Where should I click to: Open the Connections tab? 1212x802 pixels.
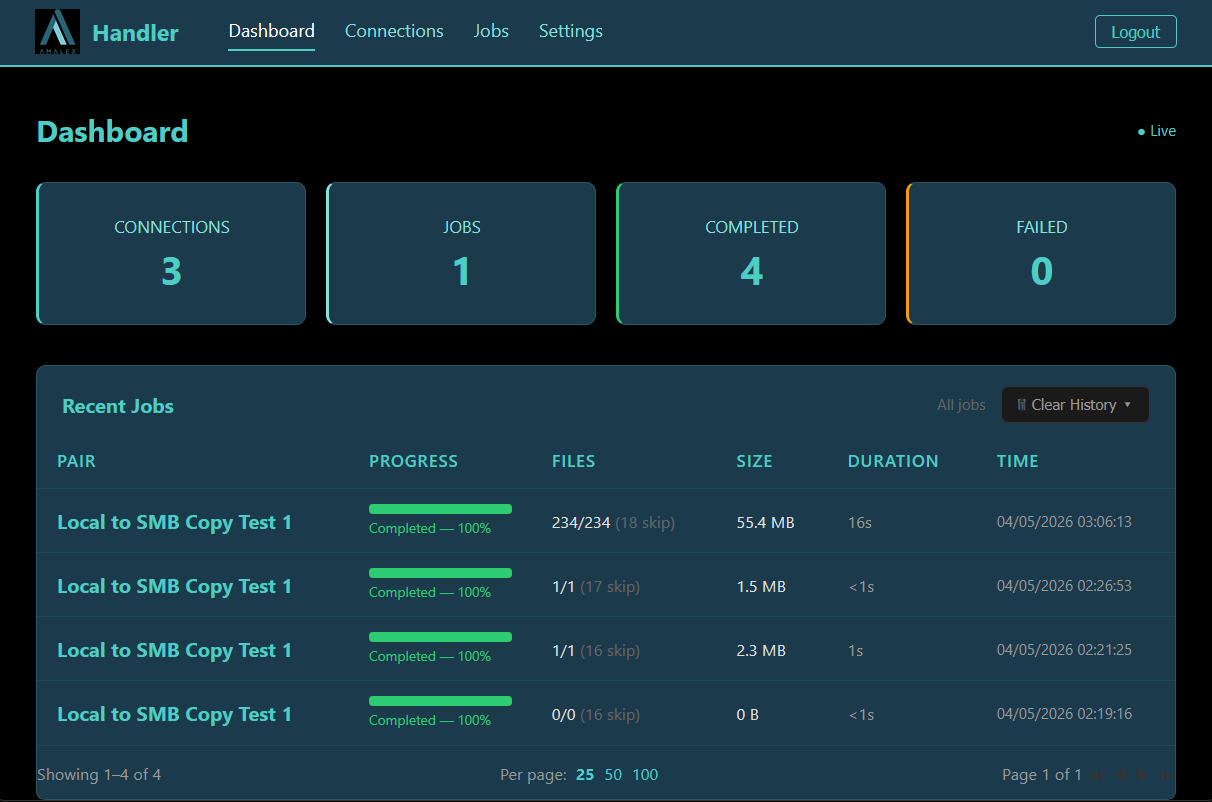pyautogui.click(x=394, y=31)
